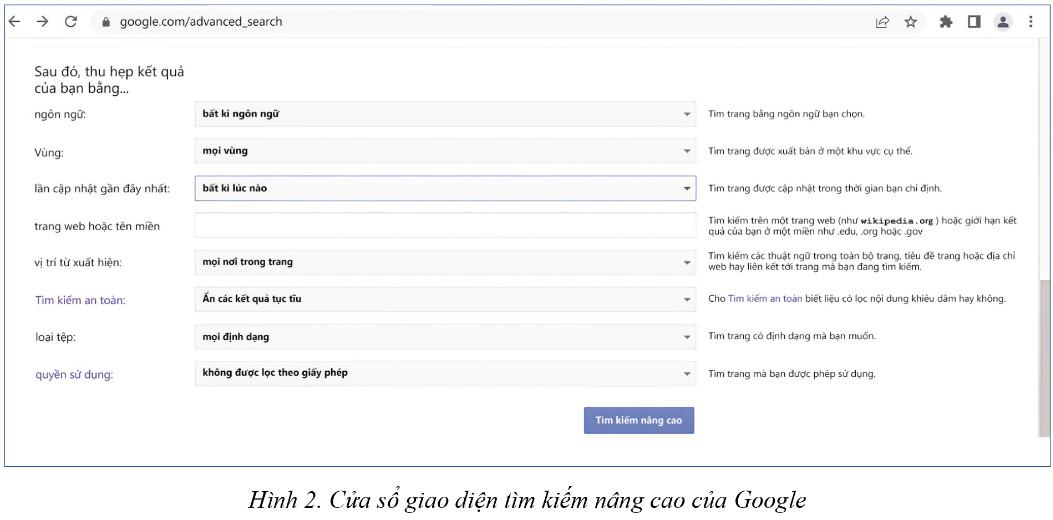
Task: Click the 'vị trí từ xuất hiện:' label
Action: tap(78, 263)
